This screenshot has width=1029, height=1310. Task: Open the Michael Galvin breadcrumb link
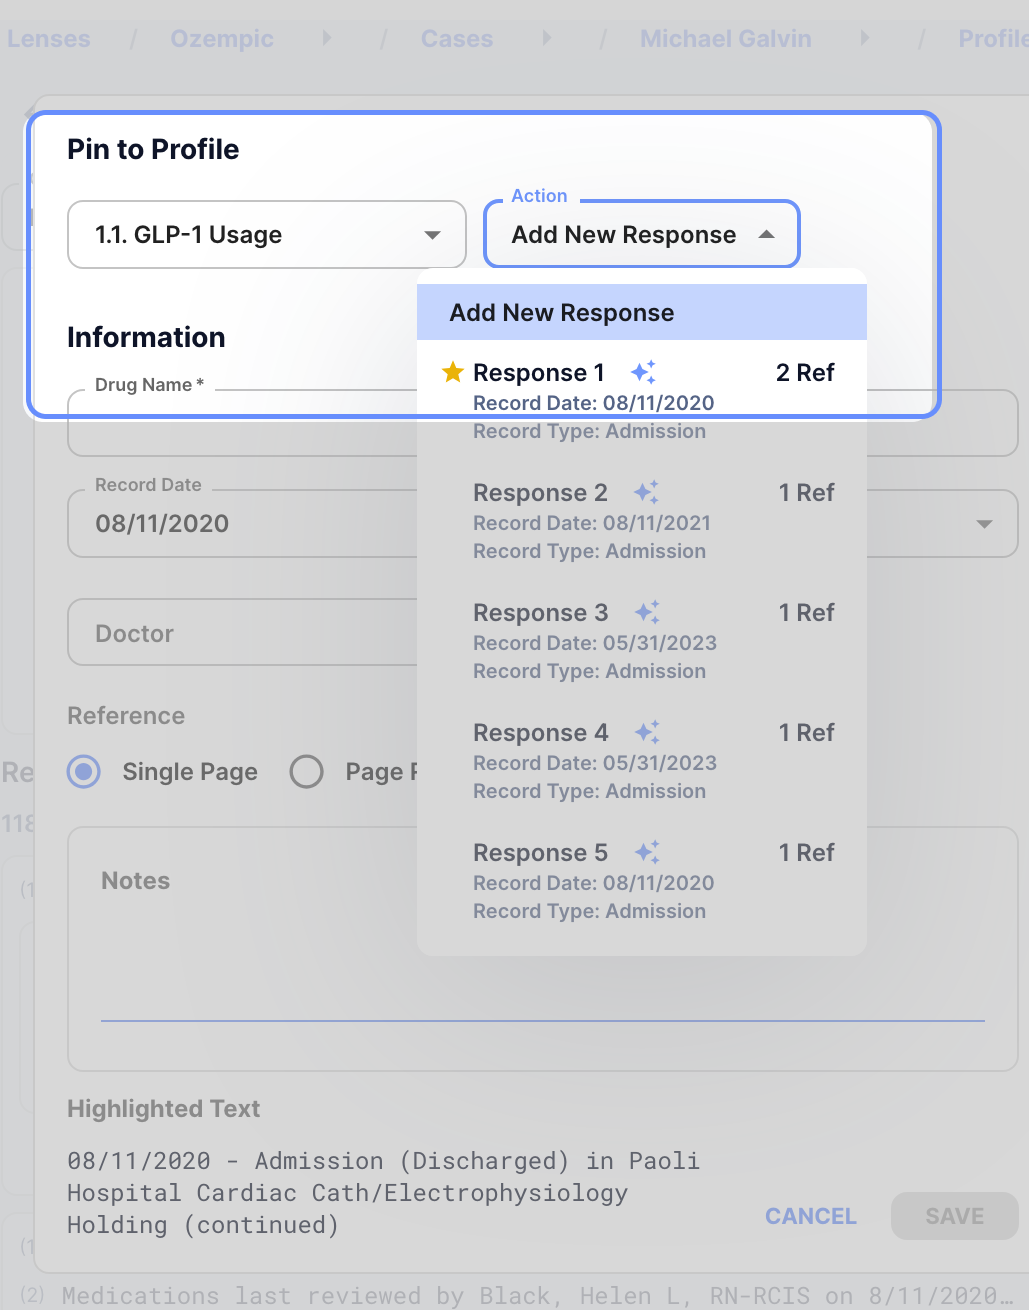coord(726,38)
